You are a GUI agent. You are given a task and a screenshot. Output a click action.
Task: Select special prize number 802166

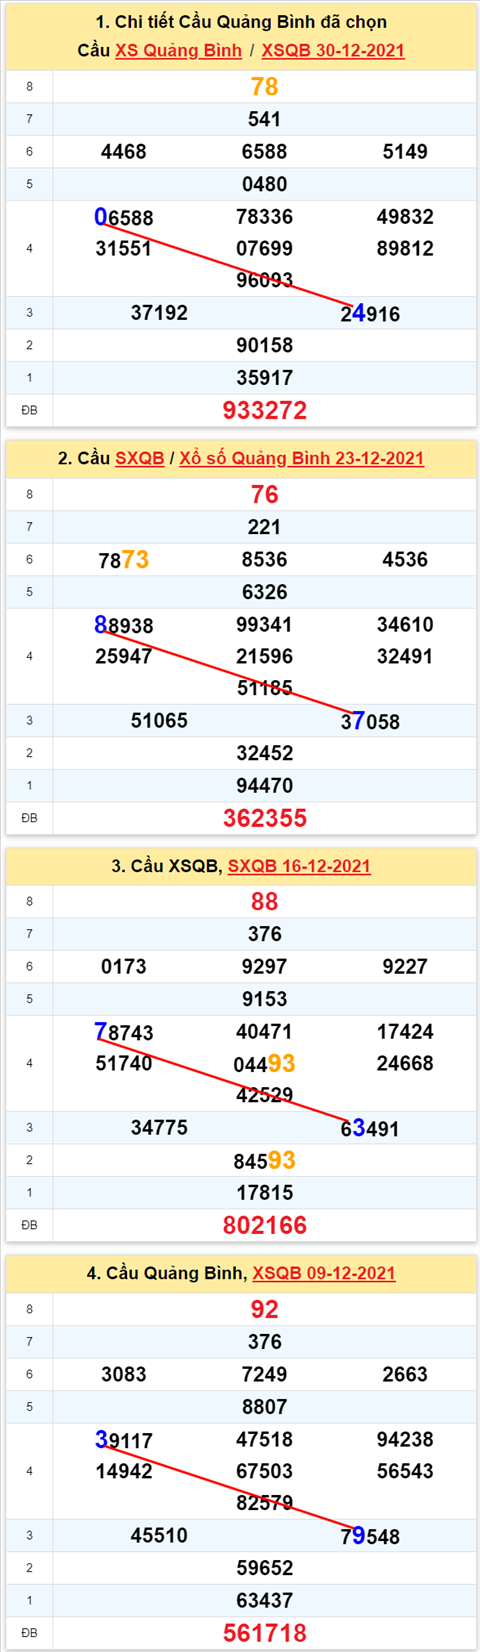coord(265,1225)
